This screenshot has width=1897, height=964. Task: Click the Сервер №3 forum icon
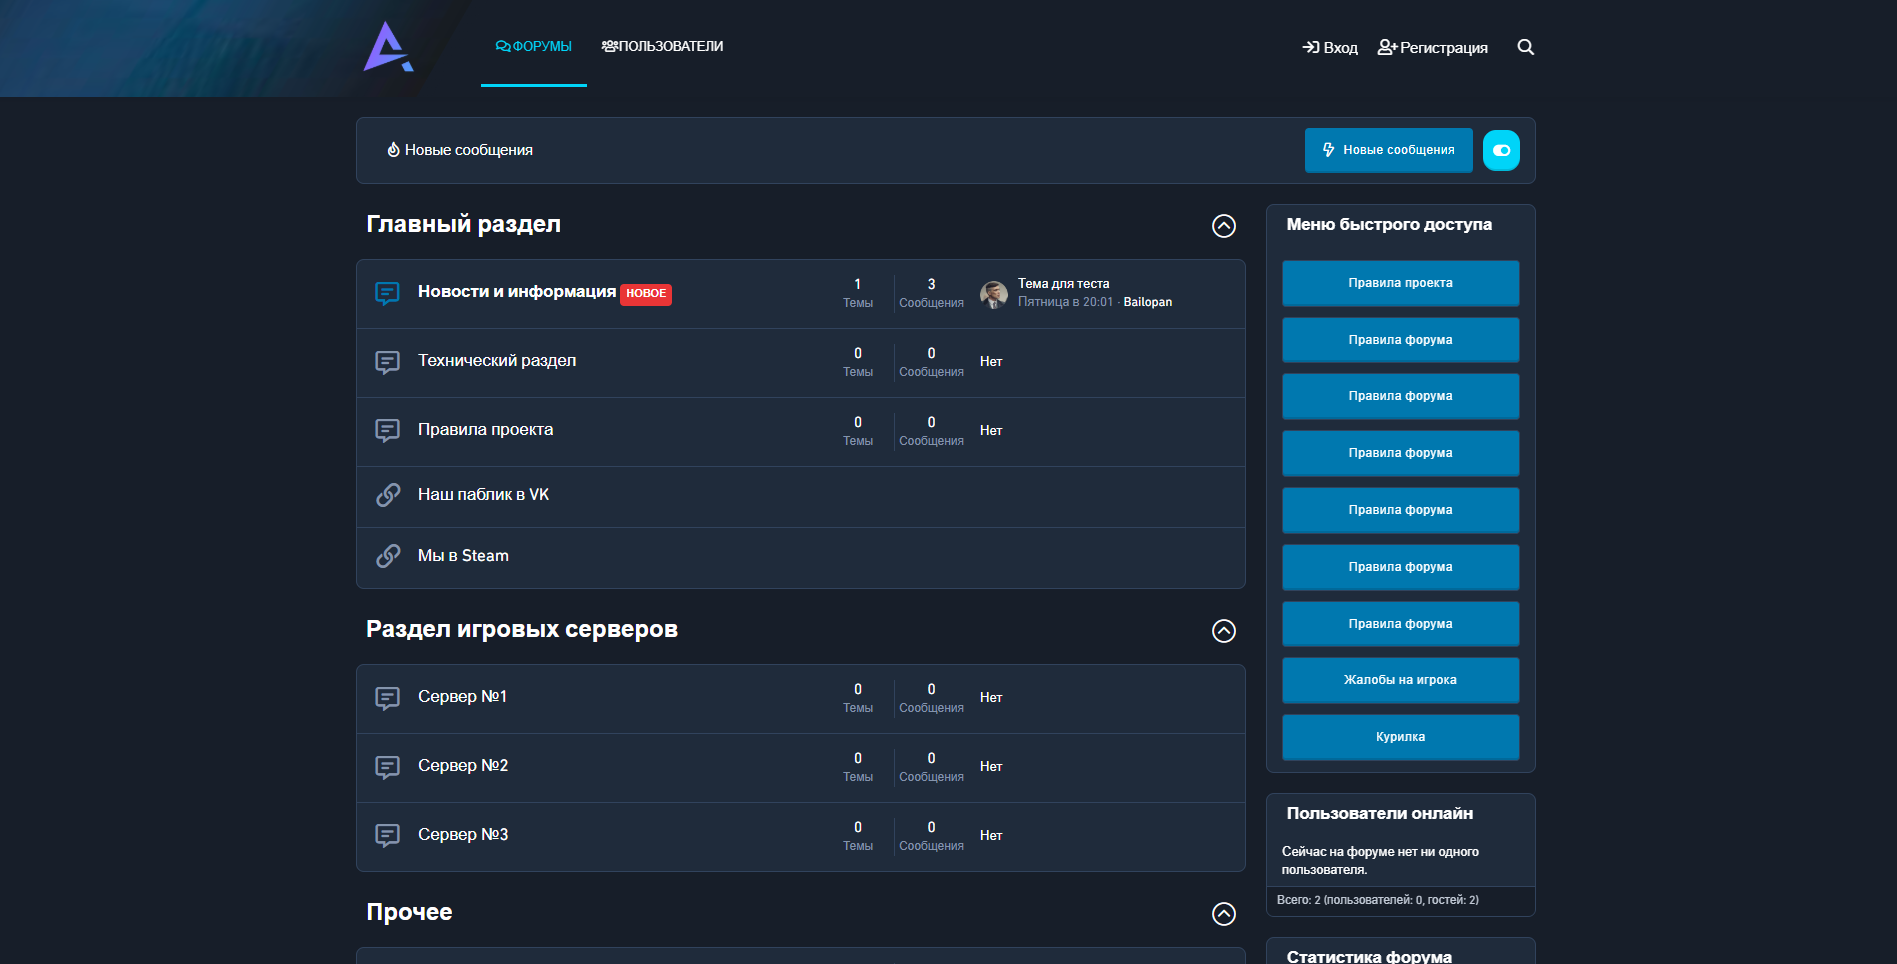pos(387,836)
